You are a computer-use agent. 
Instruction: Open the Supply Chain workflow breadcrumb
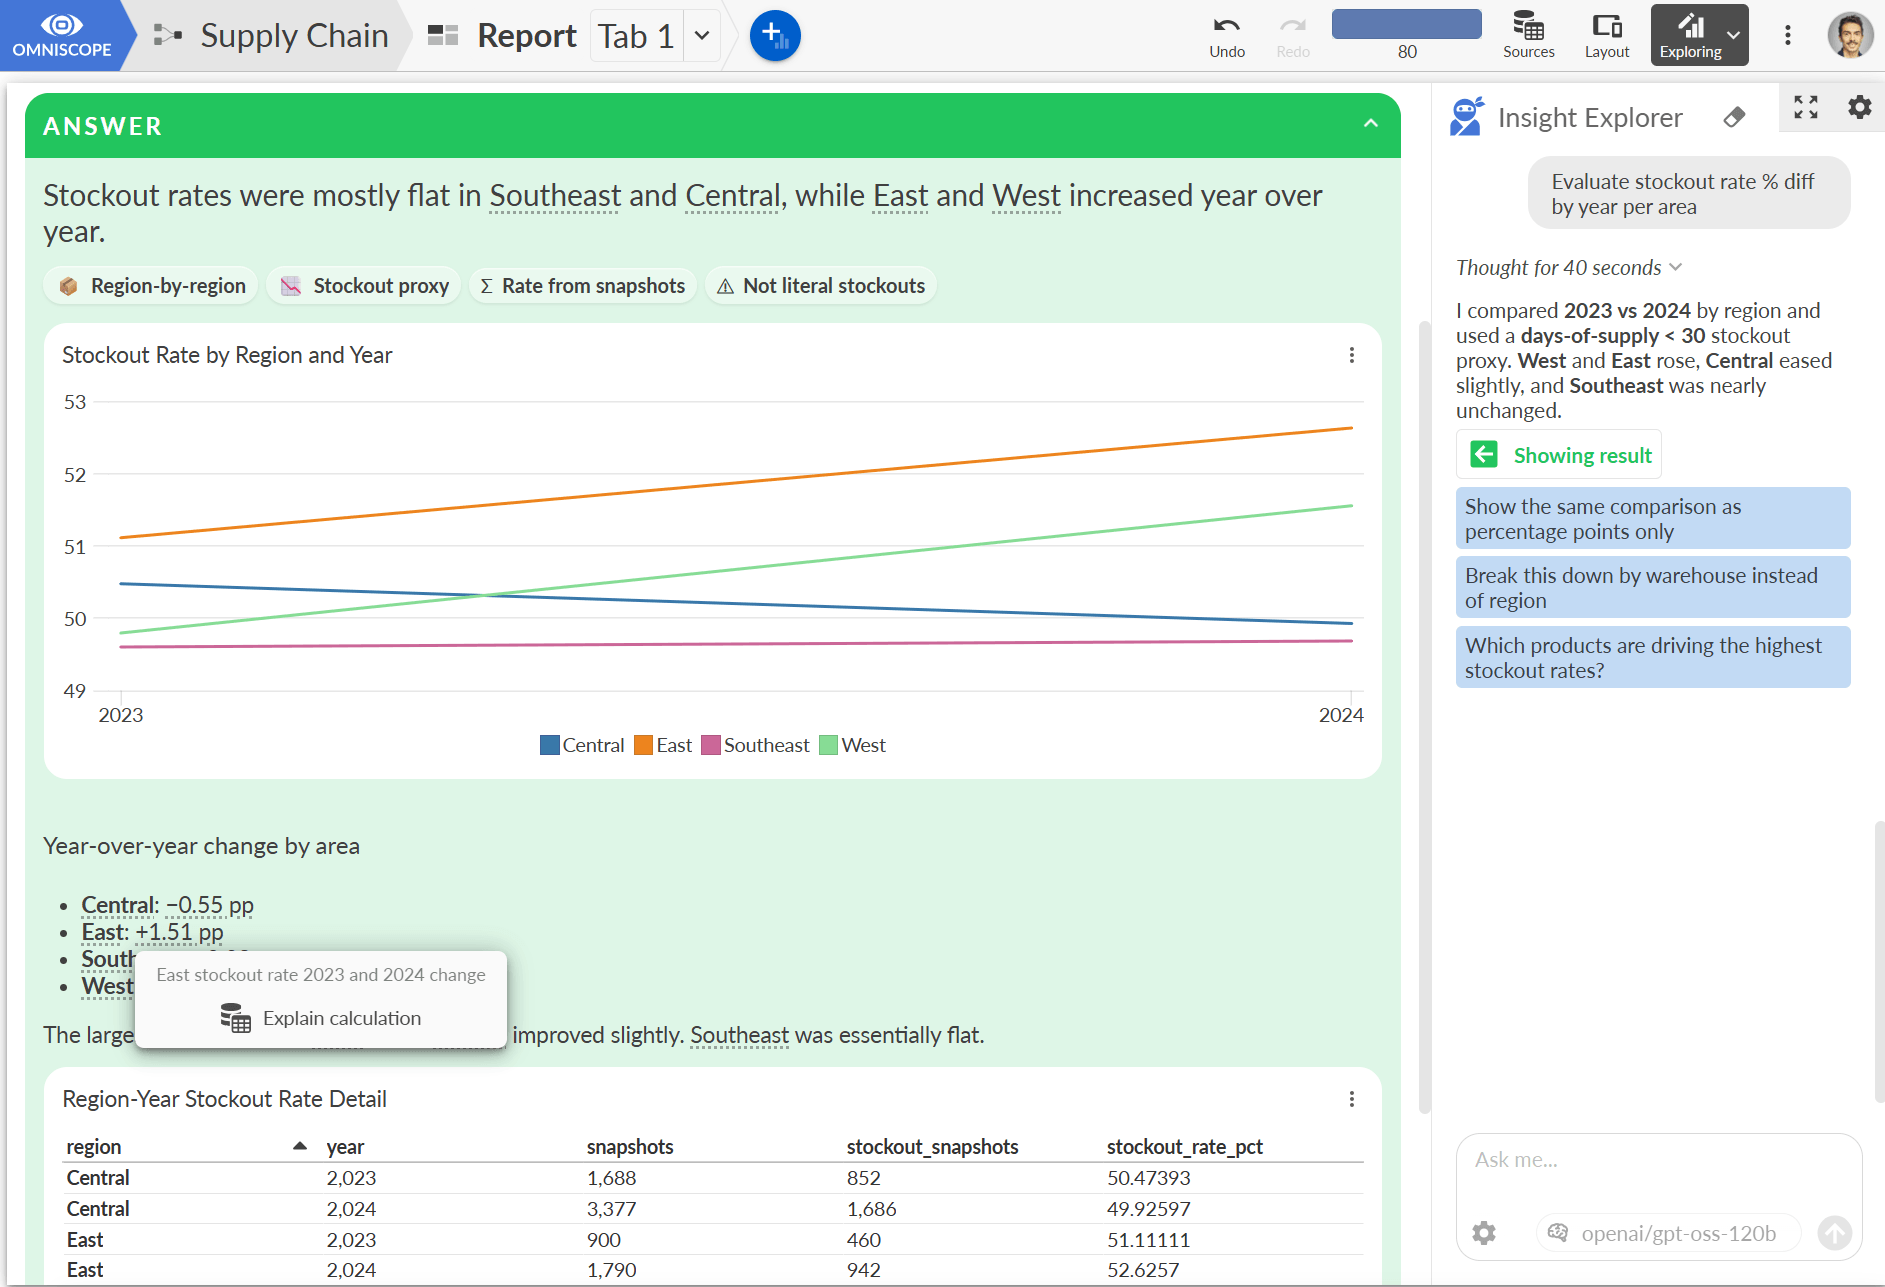pyautogui.click(x=272, y=35)
